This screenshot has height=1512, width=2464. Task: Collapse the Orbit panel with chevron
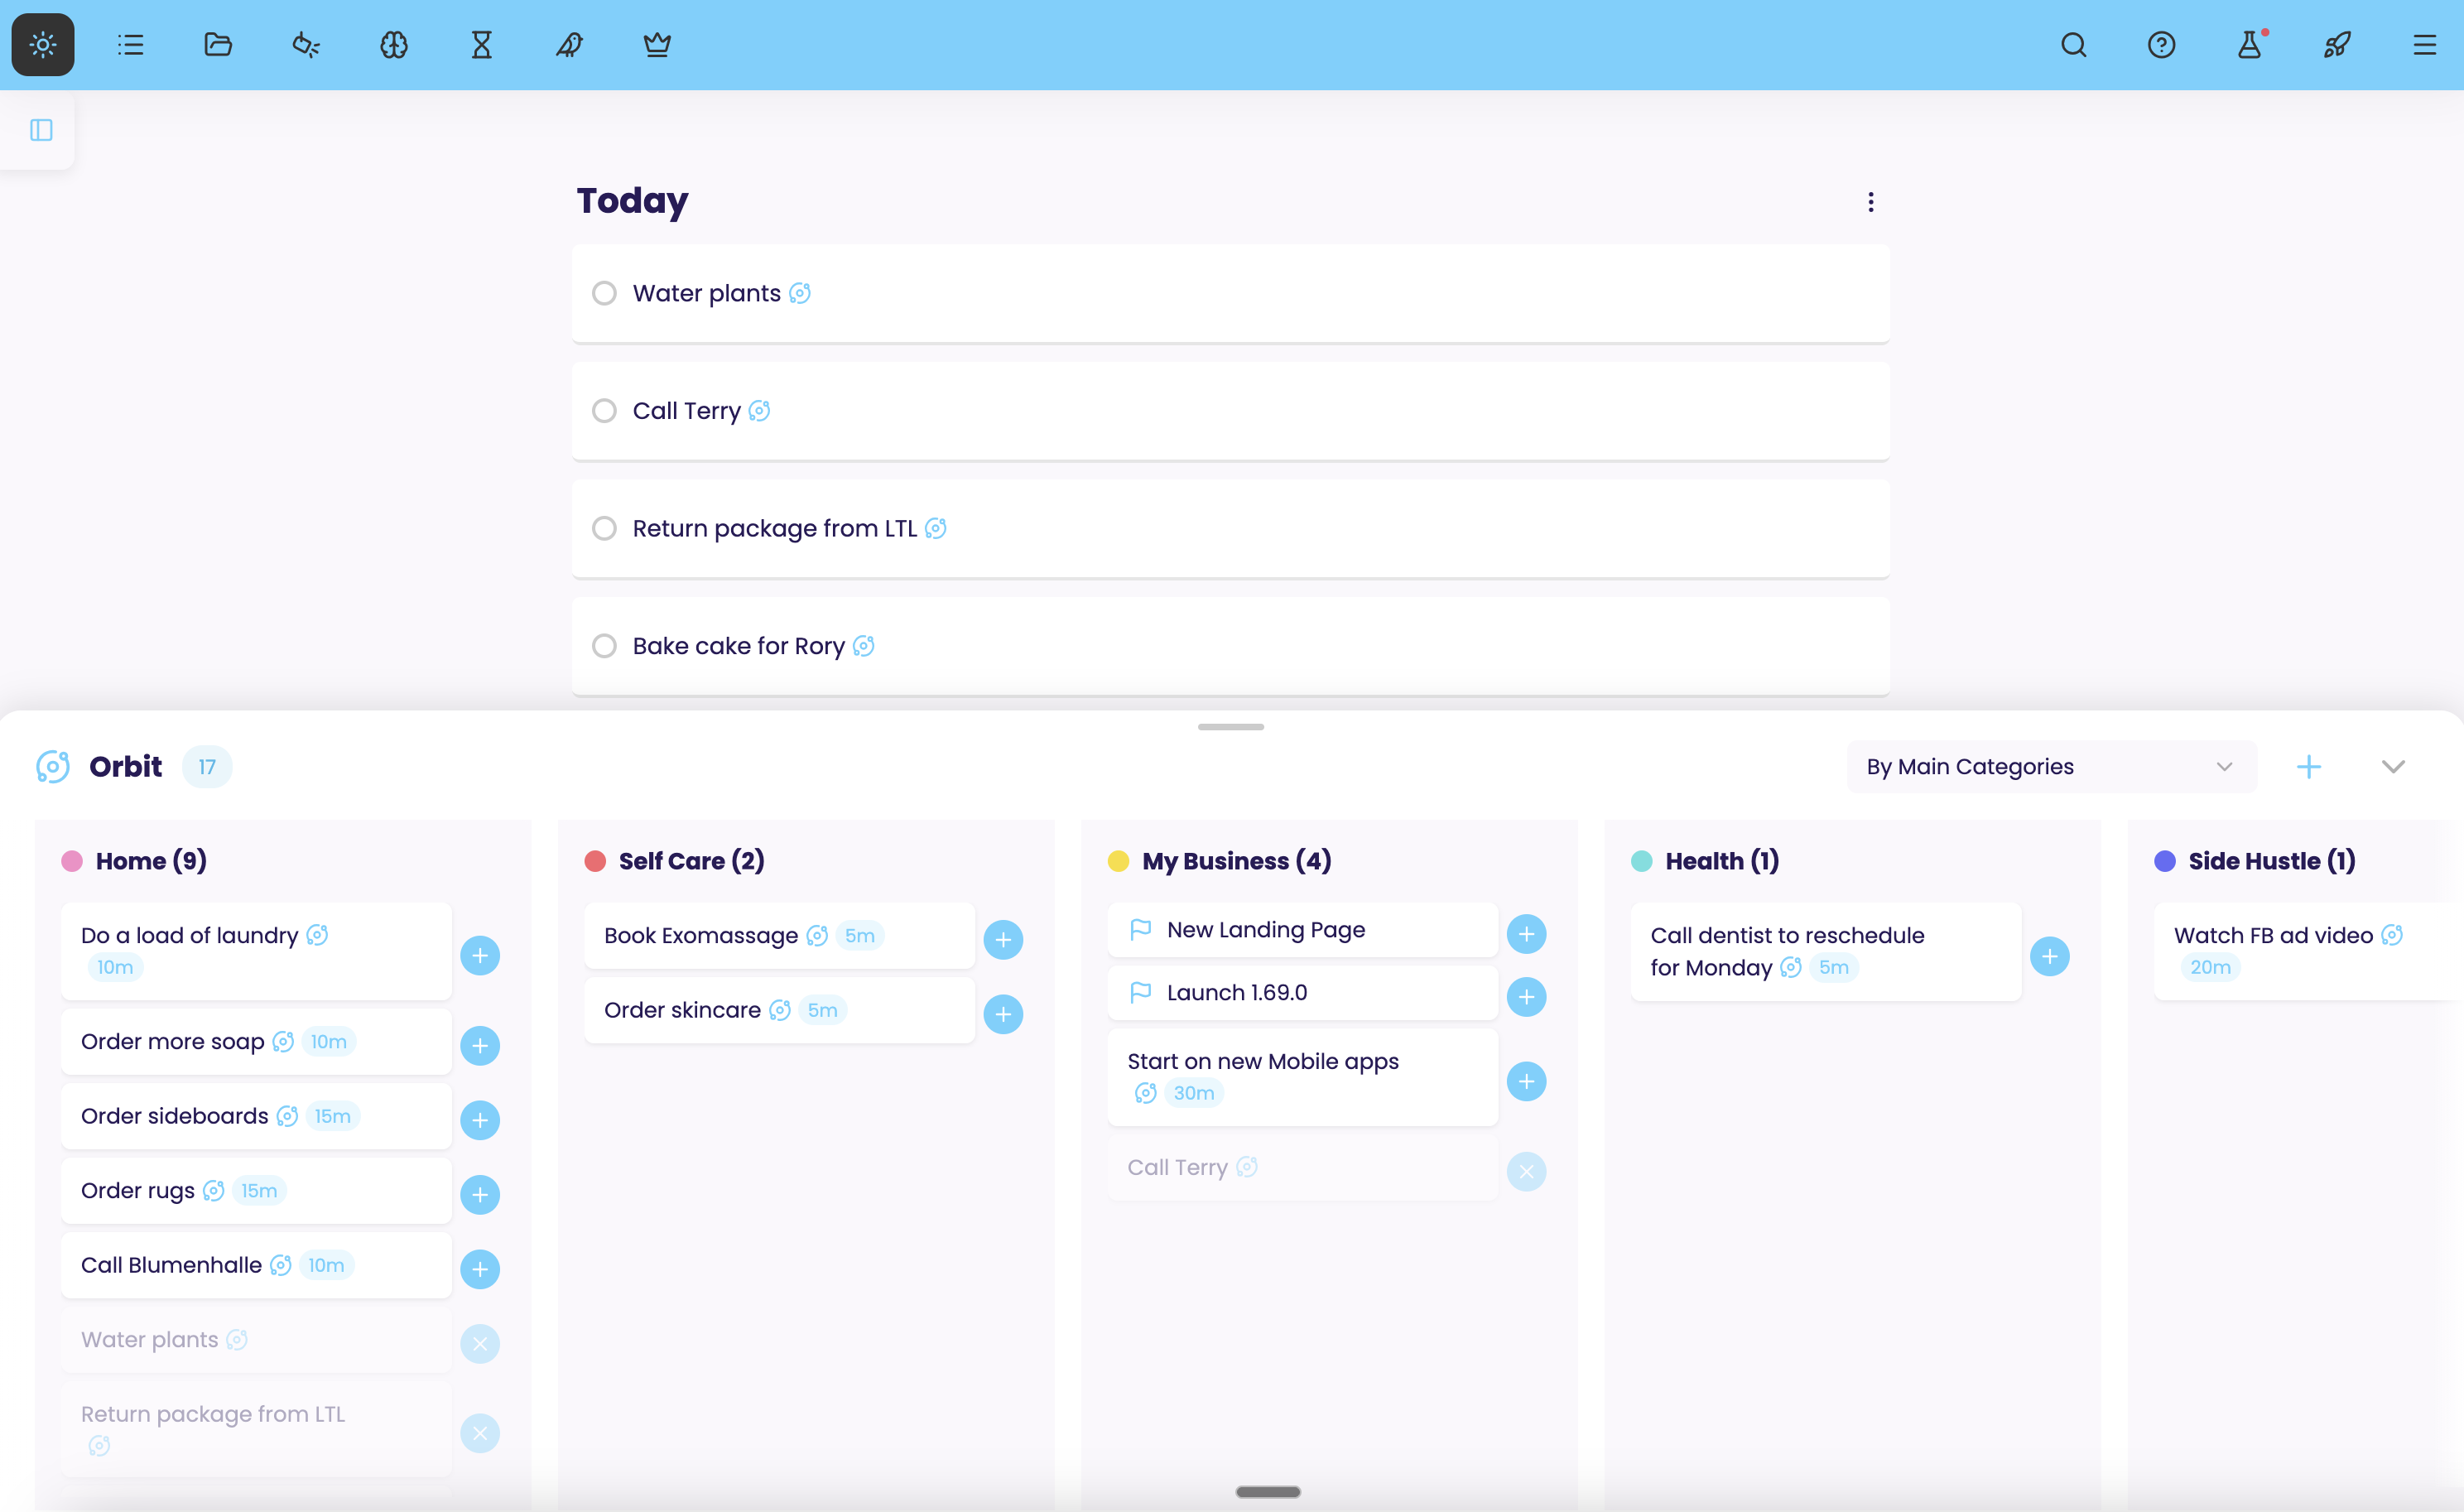[2393, 767]
